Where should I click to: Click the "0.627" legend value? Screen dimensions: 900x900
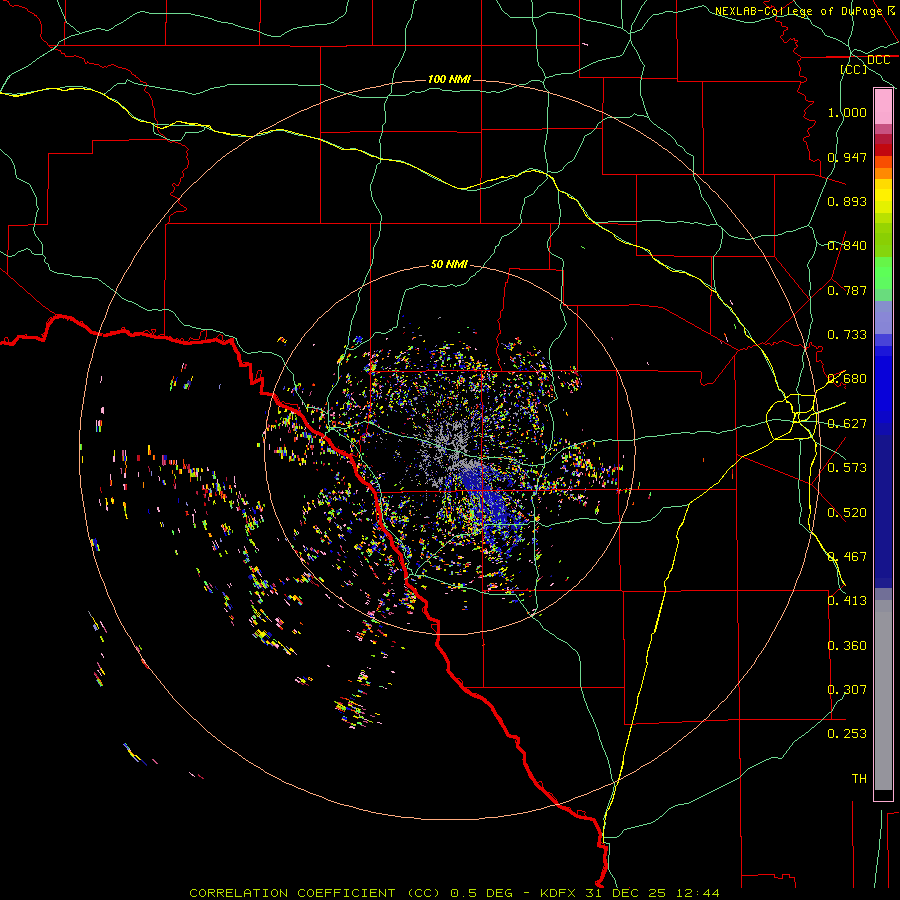[x=847, y=424]
